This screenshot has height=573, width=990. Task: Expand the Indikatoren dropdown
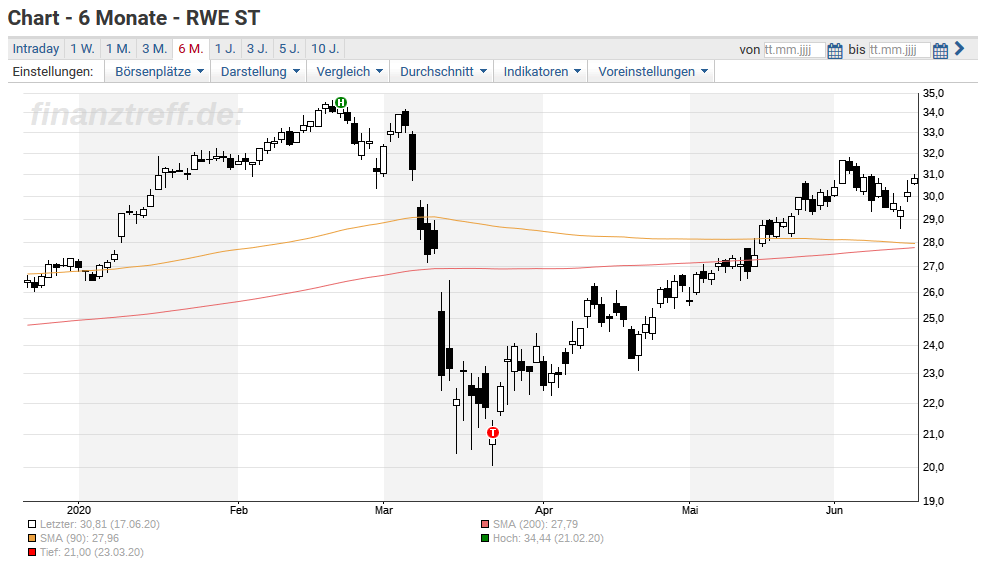(541, 71)
